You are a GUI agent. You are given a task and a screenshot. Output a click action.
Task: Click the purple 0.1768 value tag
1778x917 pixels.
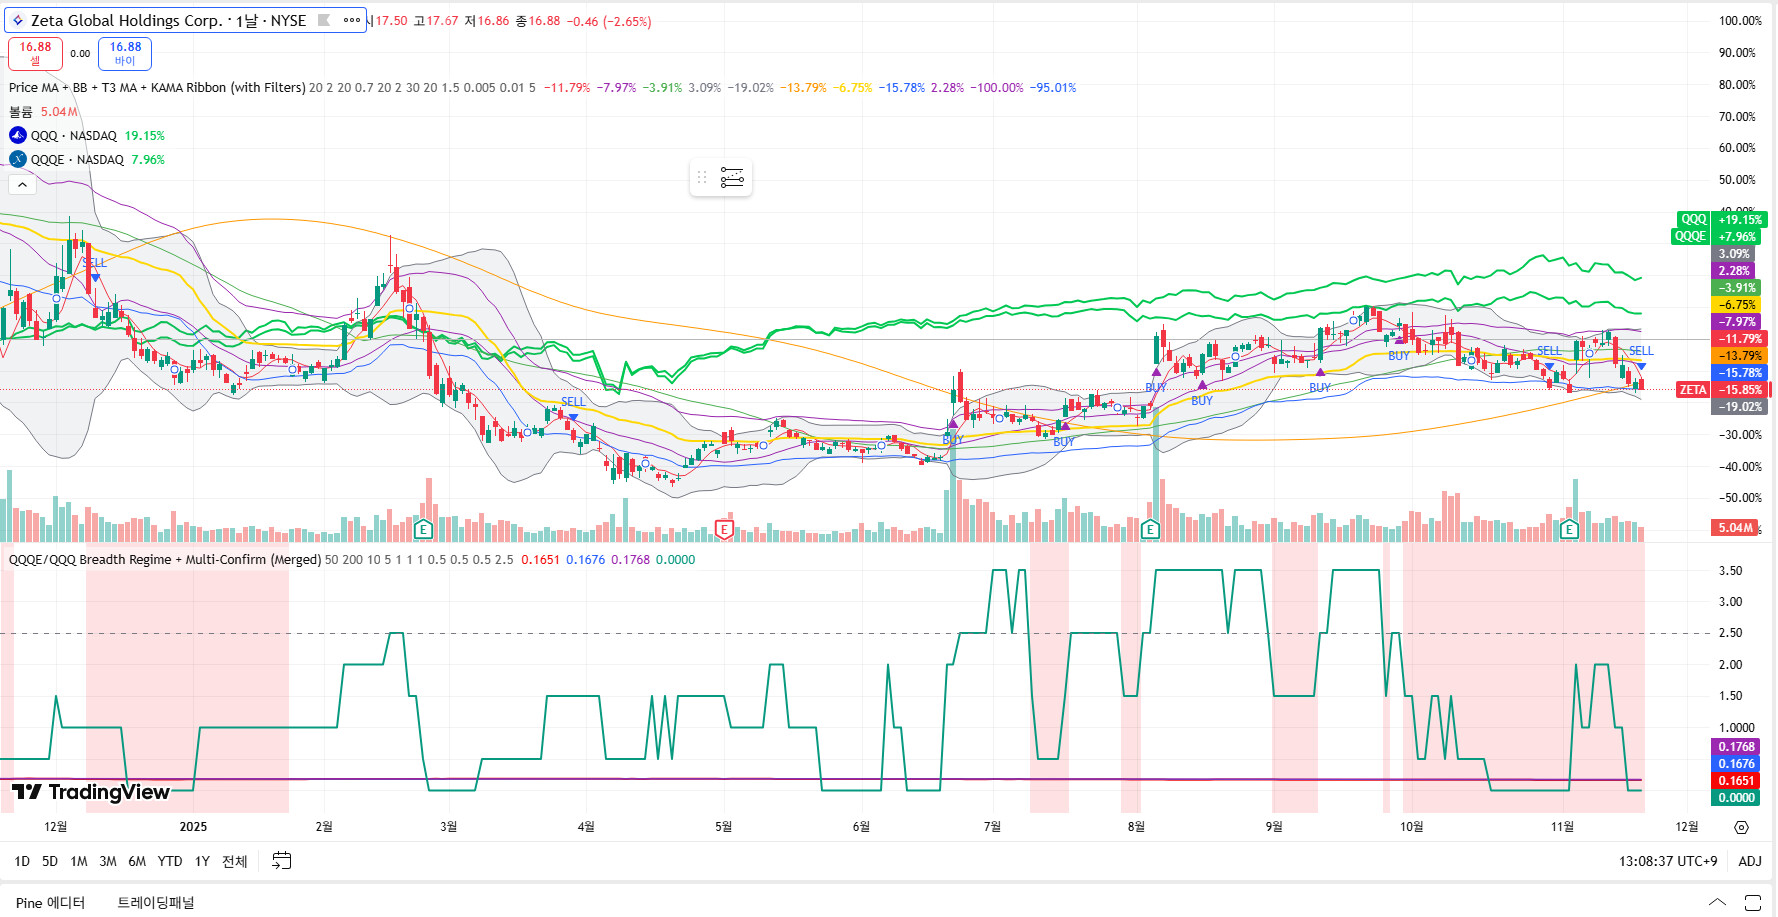point(1736,746)
